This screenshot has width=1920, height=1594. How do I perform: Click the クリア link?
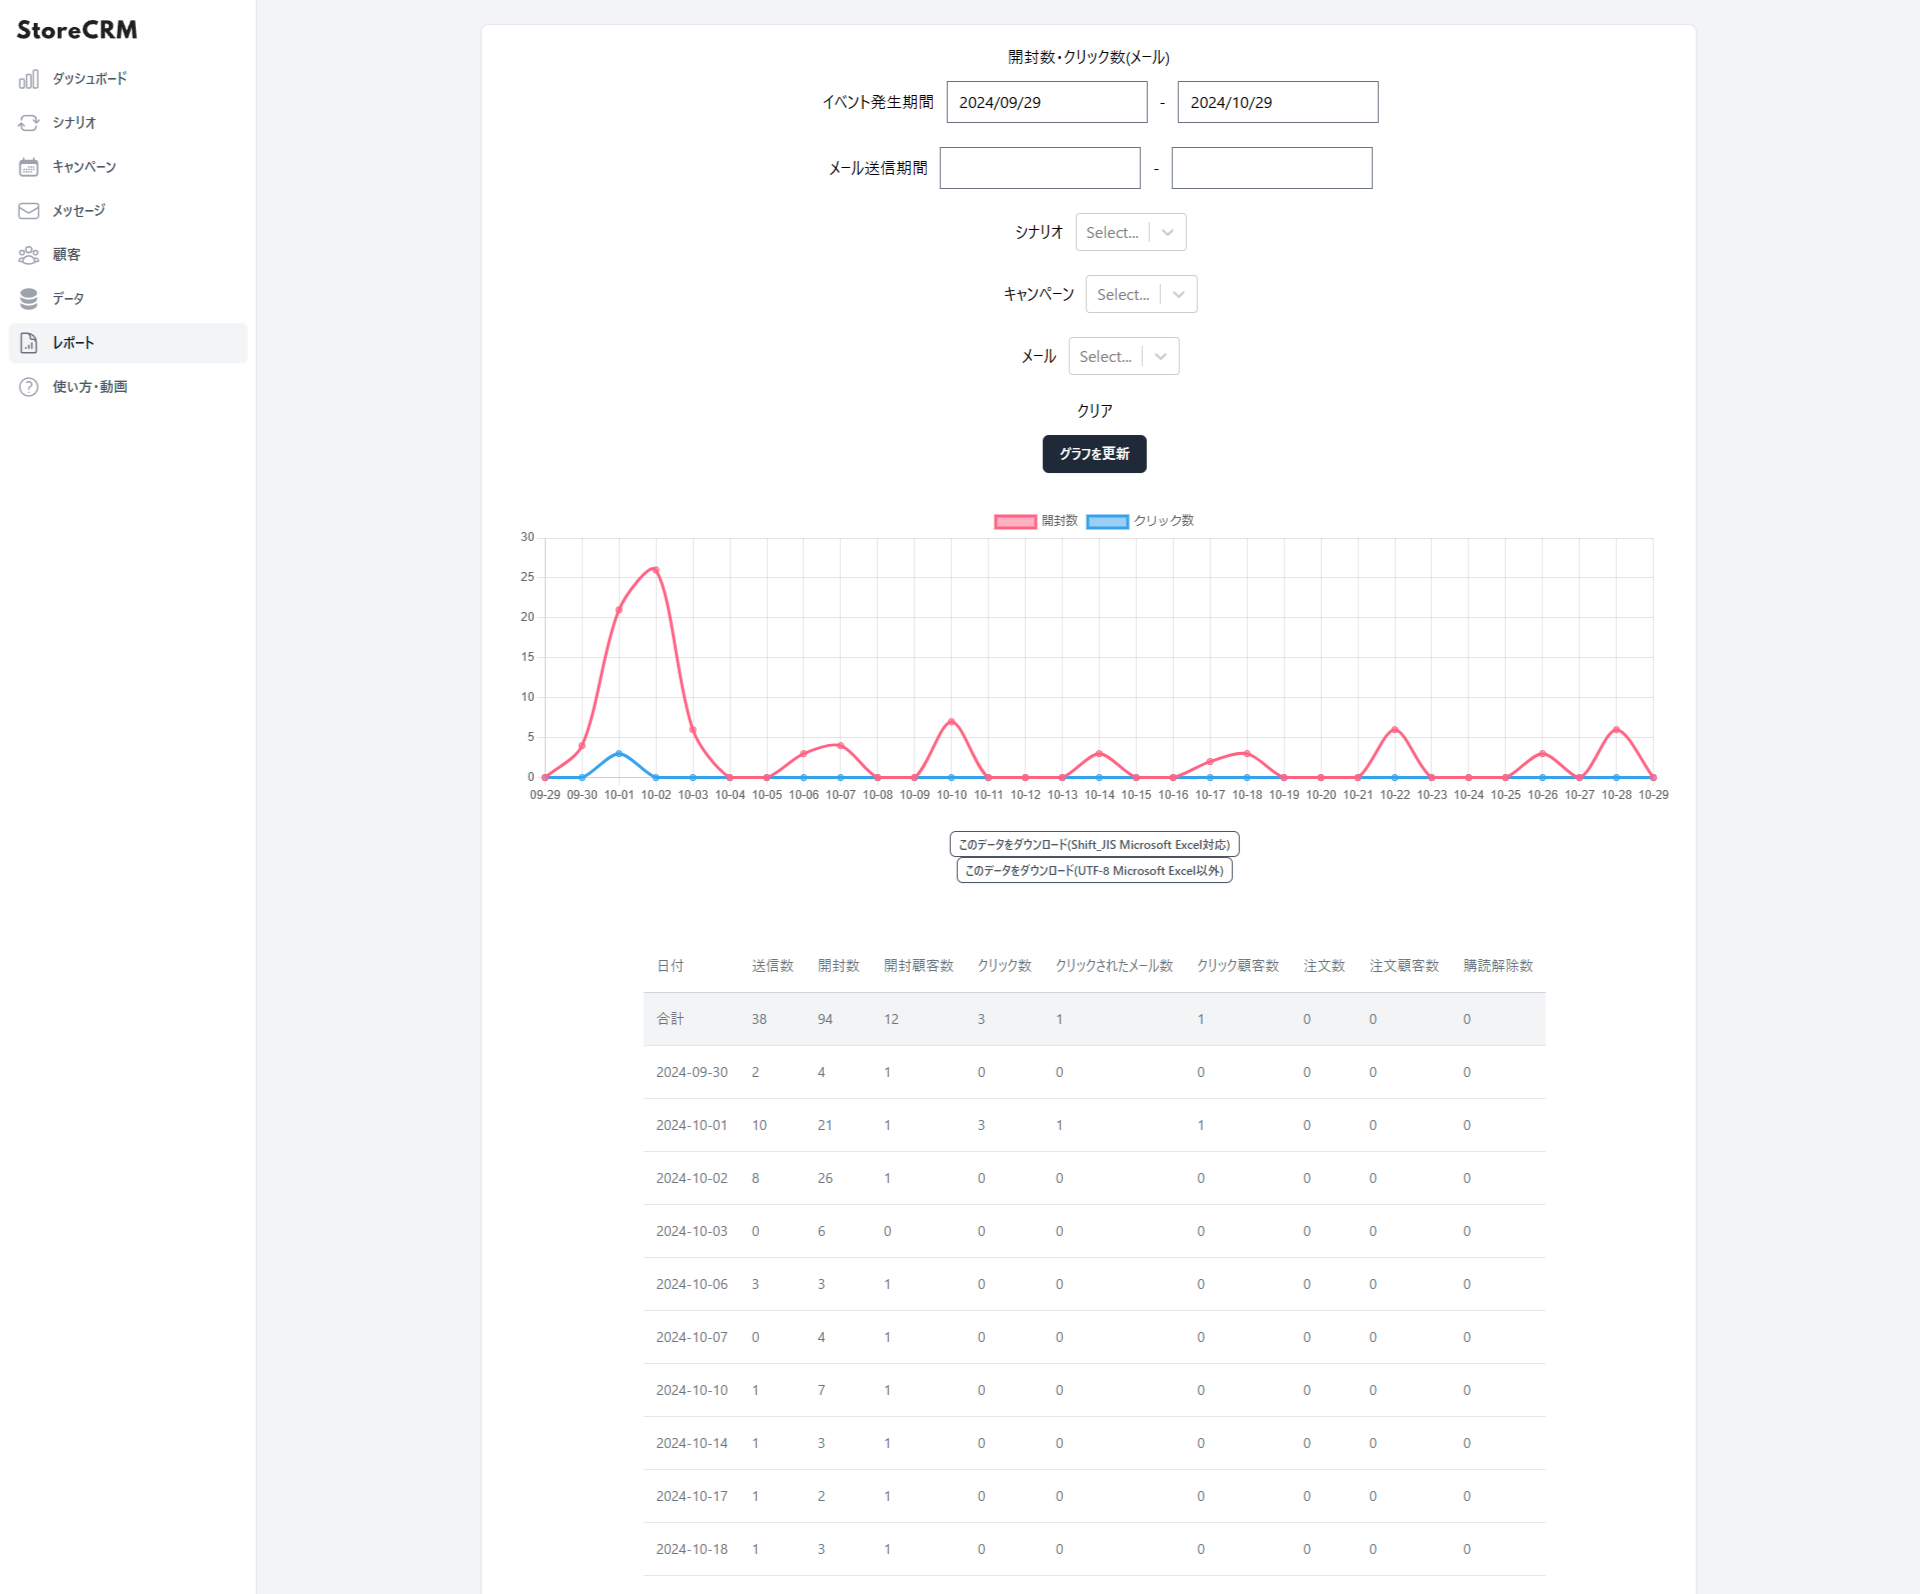1095,411
